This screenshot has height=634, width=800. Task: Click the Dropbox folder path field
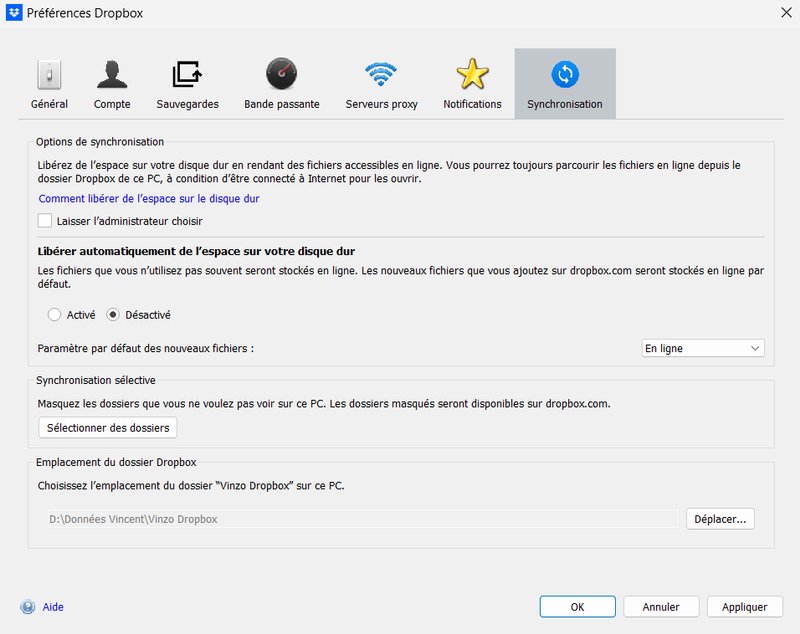[x=363, y=519]
